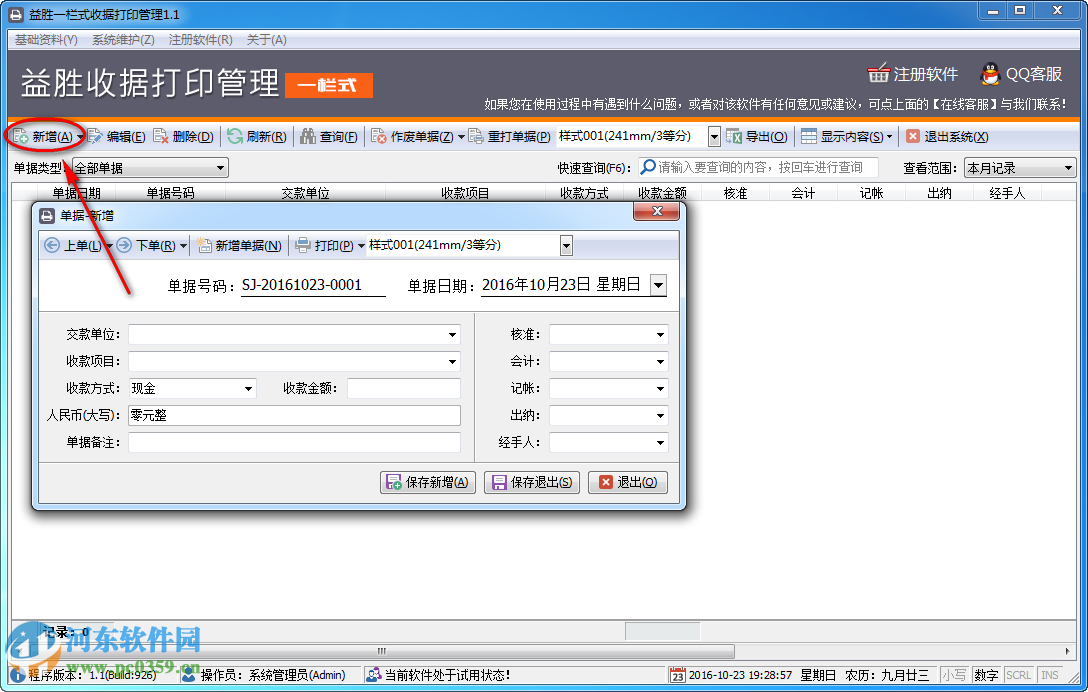Click 重打单据(P) reprint button

(509, 137)
